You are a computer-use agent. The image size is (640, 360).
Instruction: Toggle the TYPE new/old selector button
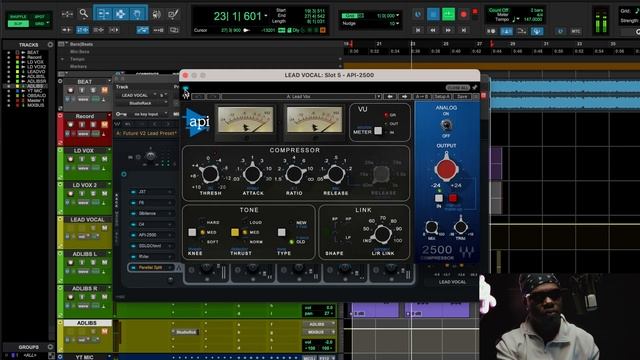click(281, 232)
